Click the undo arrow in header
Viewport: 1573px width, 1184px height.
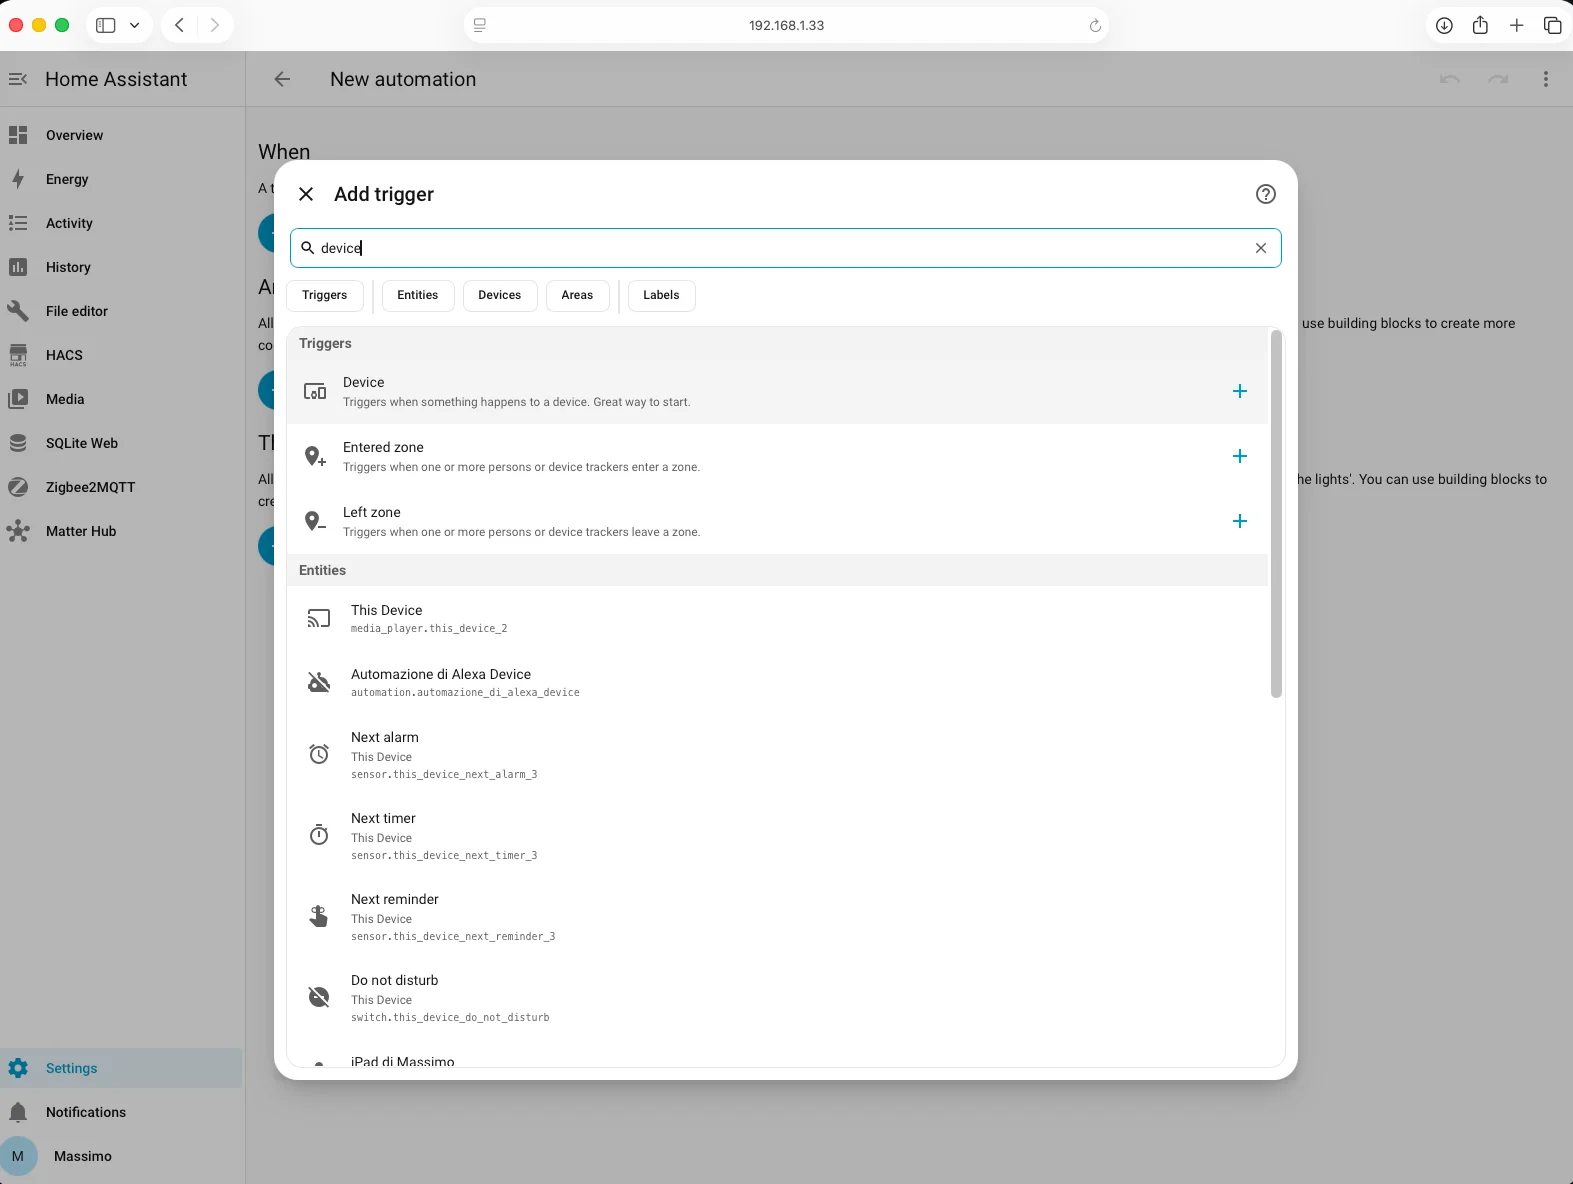pyautogui.click(x=1450, y=79)
